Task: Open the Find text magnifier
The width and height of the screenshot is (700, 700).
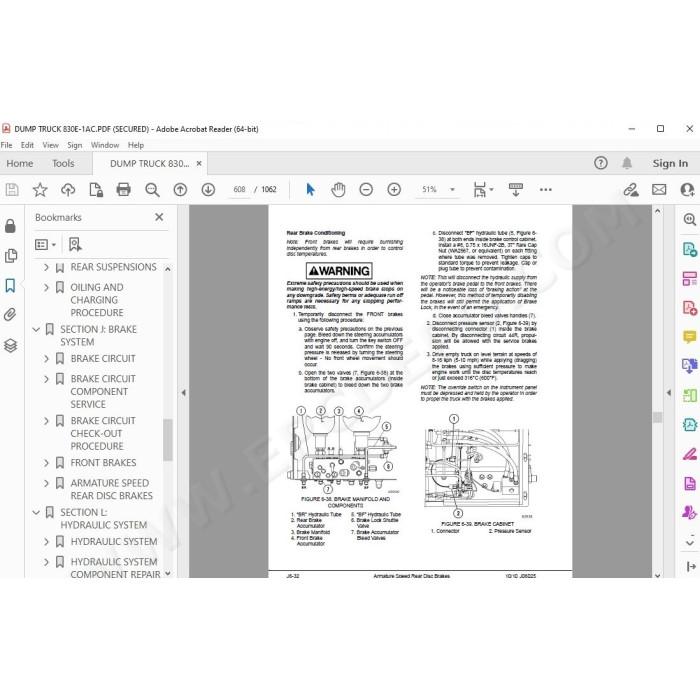Action: coord(152,190)
